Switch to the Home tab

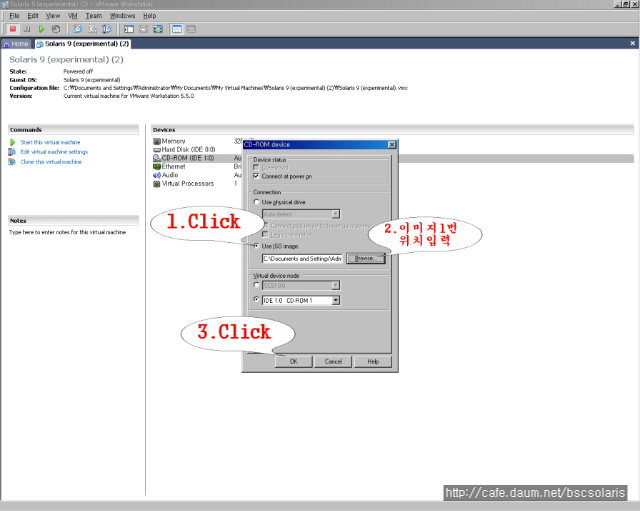coord(16,44)
